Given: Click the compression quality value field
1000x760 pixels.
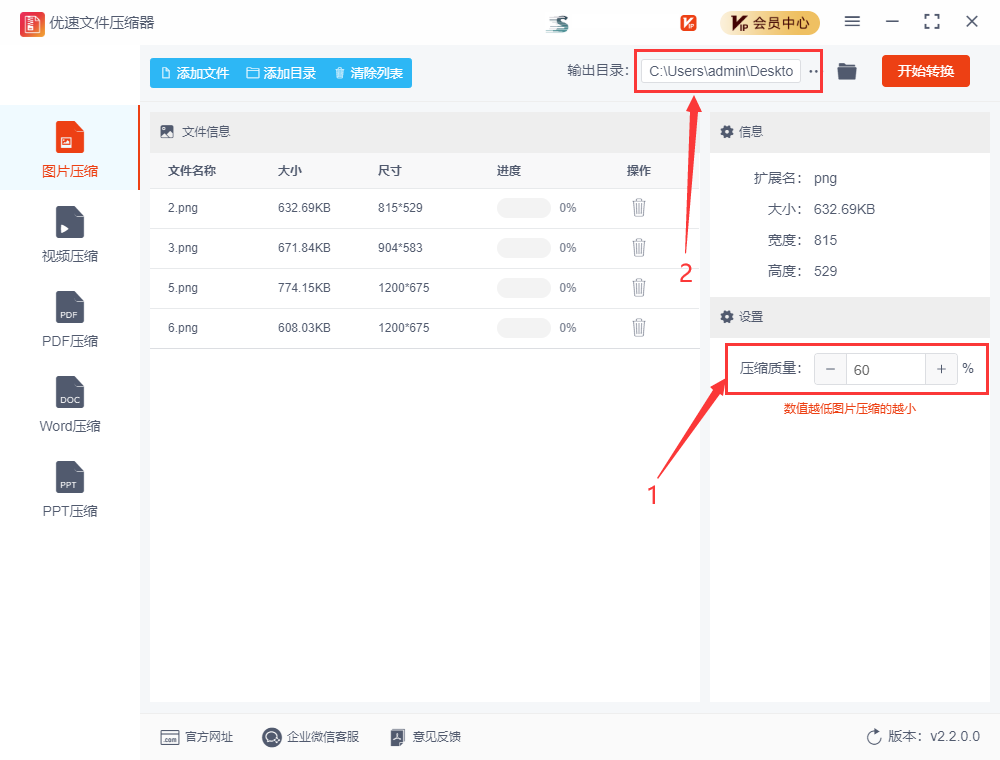Looking at the screenshot, I should [885, 369].
